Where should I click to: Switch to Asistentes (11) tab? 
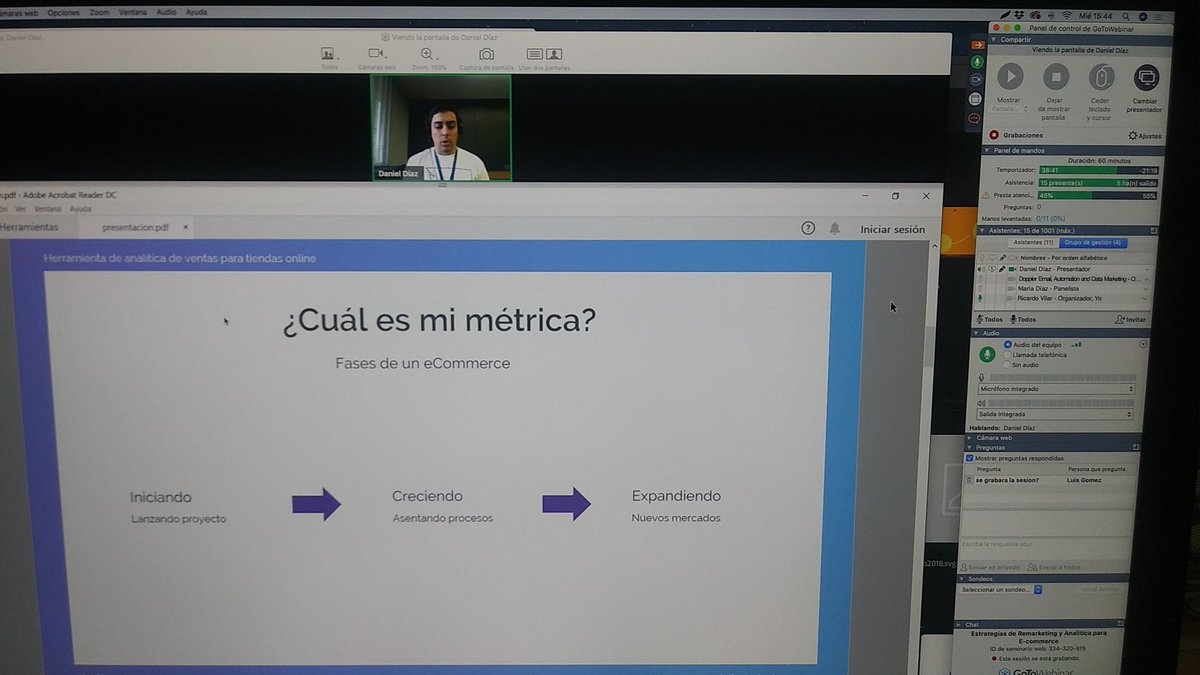pyautogui.click(x=1033, y=242)
